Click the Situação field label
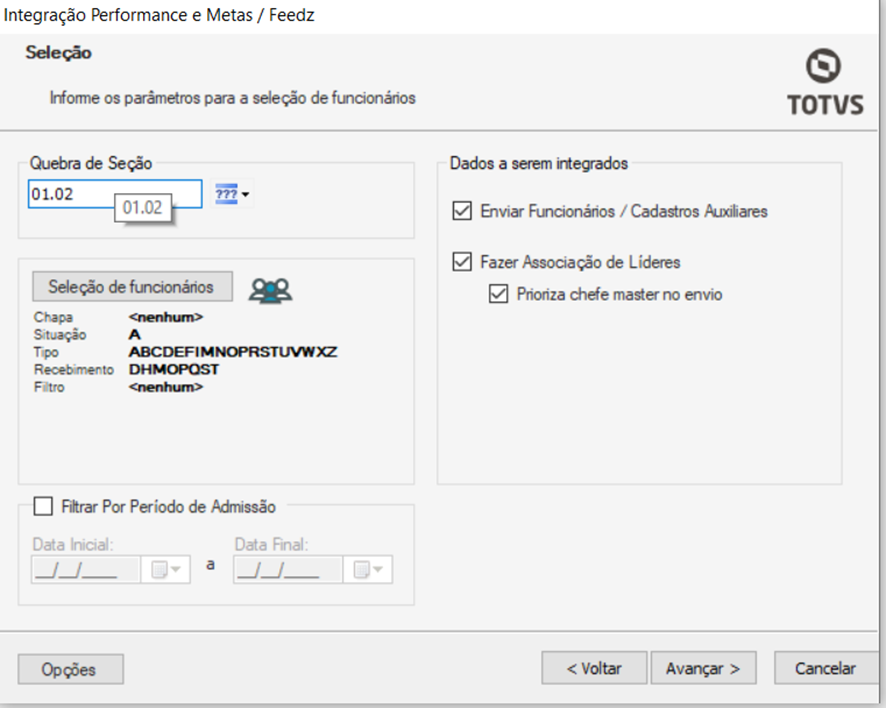This screenshot has width=886, height=708. tap(60, 335)
